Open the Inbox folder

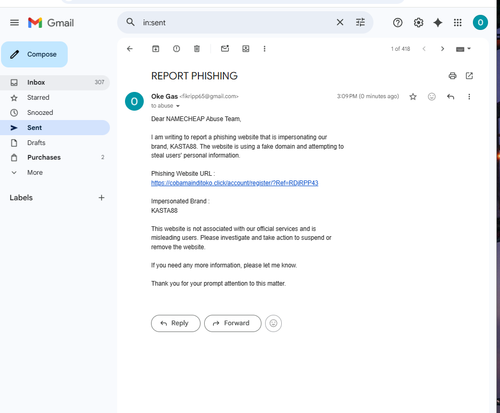click(55, 82)
